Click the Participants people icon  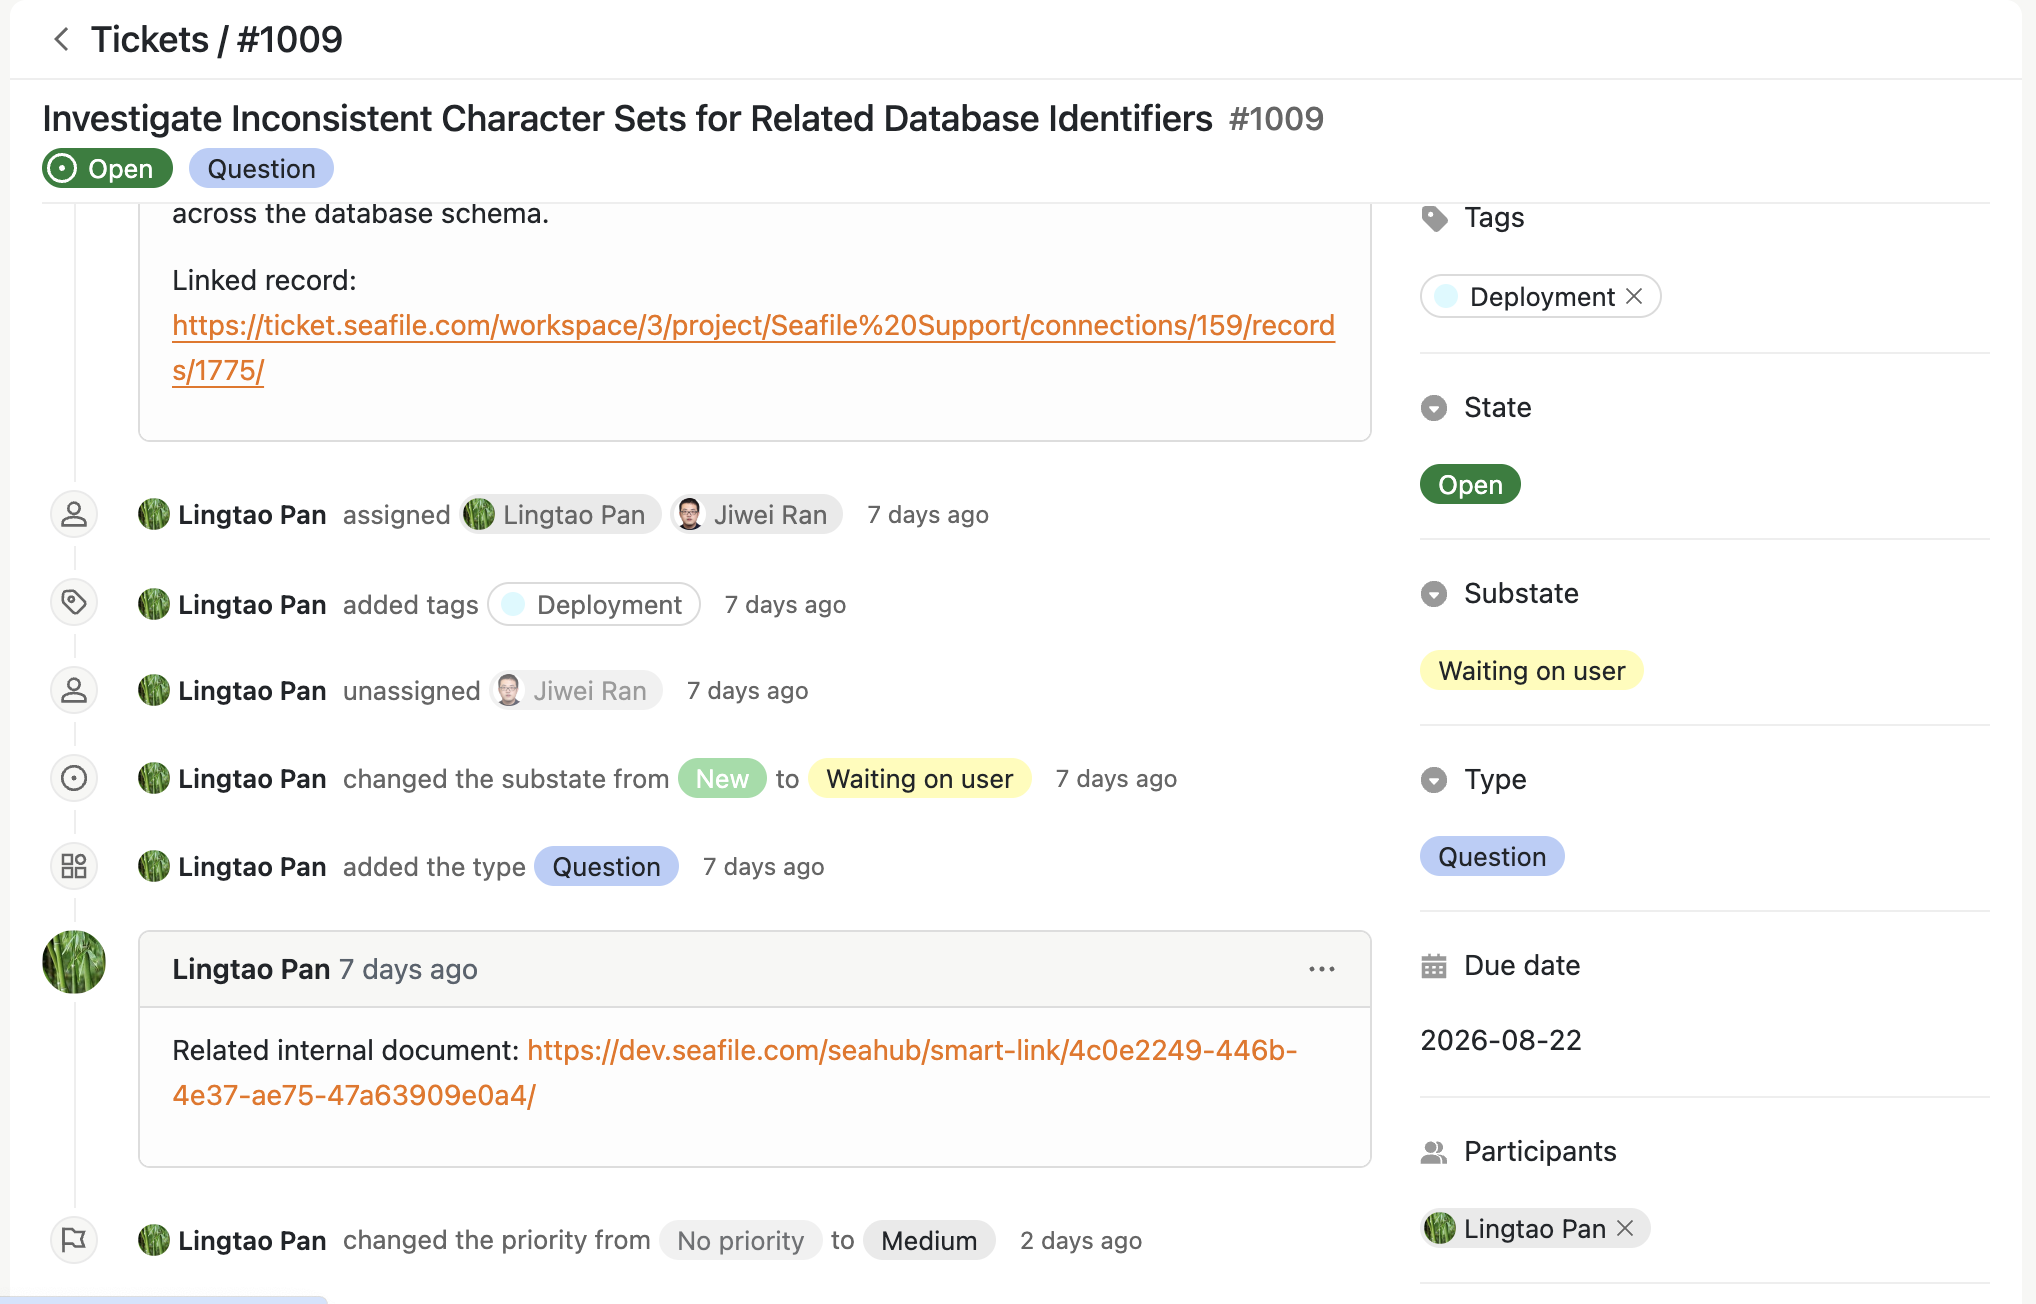pyautogui.click(x=1434, y=1152)
